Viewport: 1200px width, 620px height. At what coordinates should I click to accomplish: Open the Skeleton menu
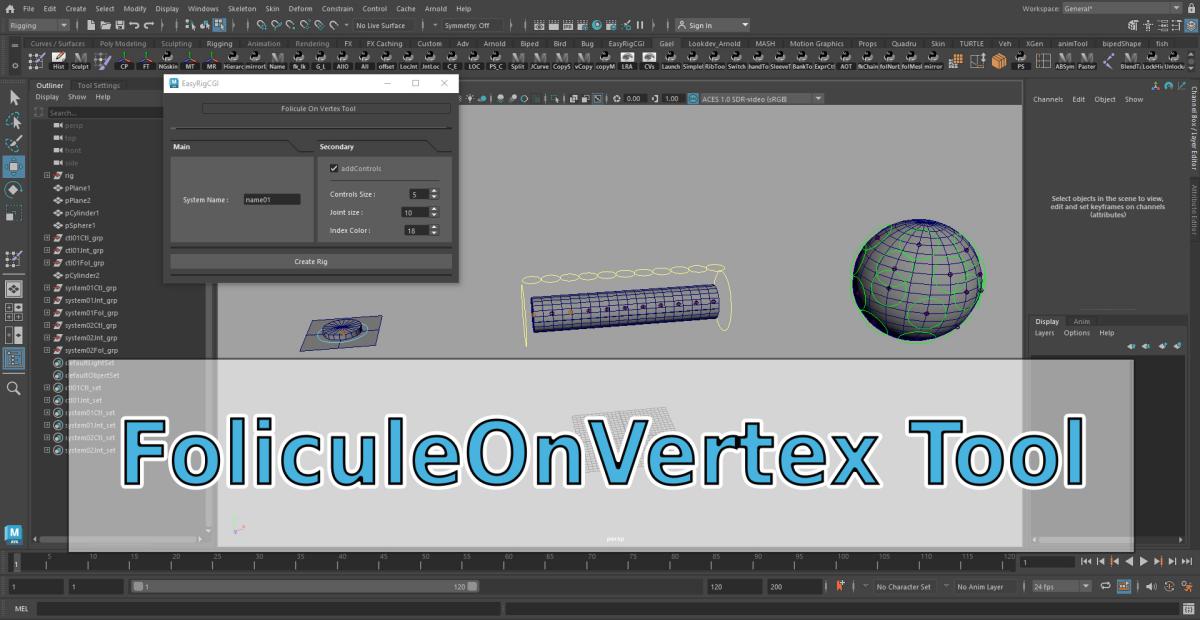(241, 8)
